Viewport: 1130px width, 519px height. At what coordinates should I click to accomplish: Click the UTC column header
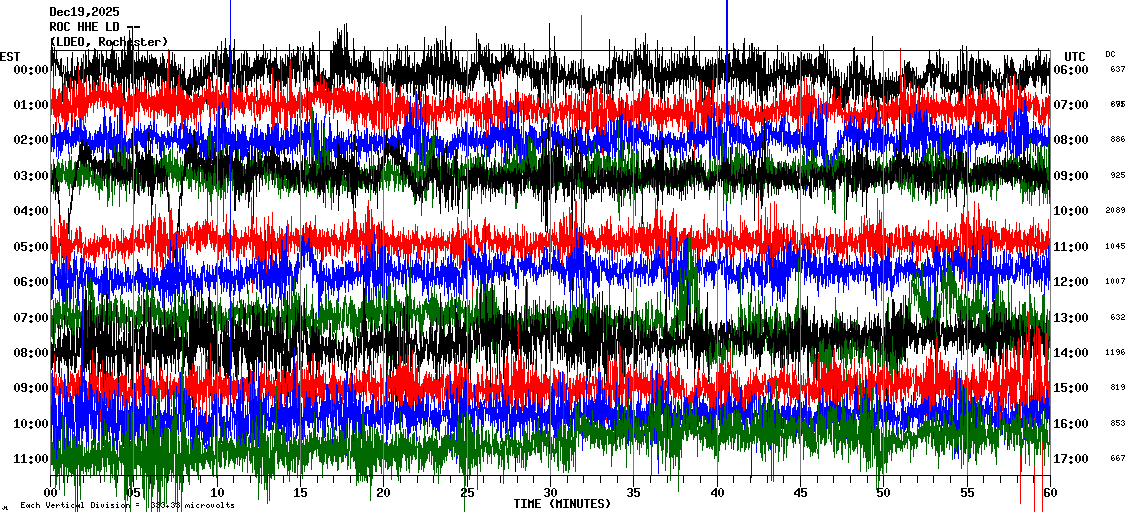(1075, 56)
